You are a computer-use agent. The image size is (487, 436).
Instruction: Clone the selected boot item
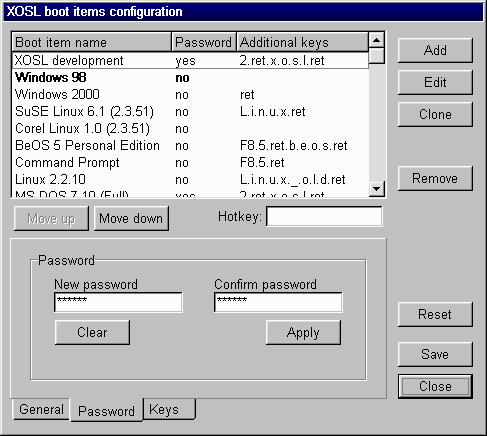click(435, 114)
